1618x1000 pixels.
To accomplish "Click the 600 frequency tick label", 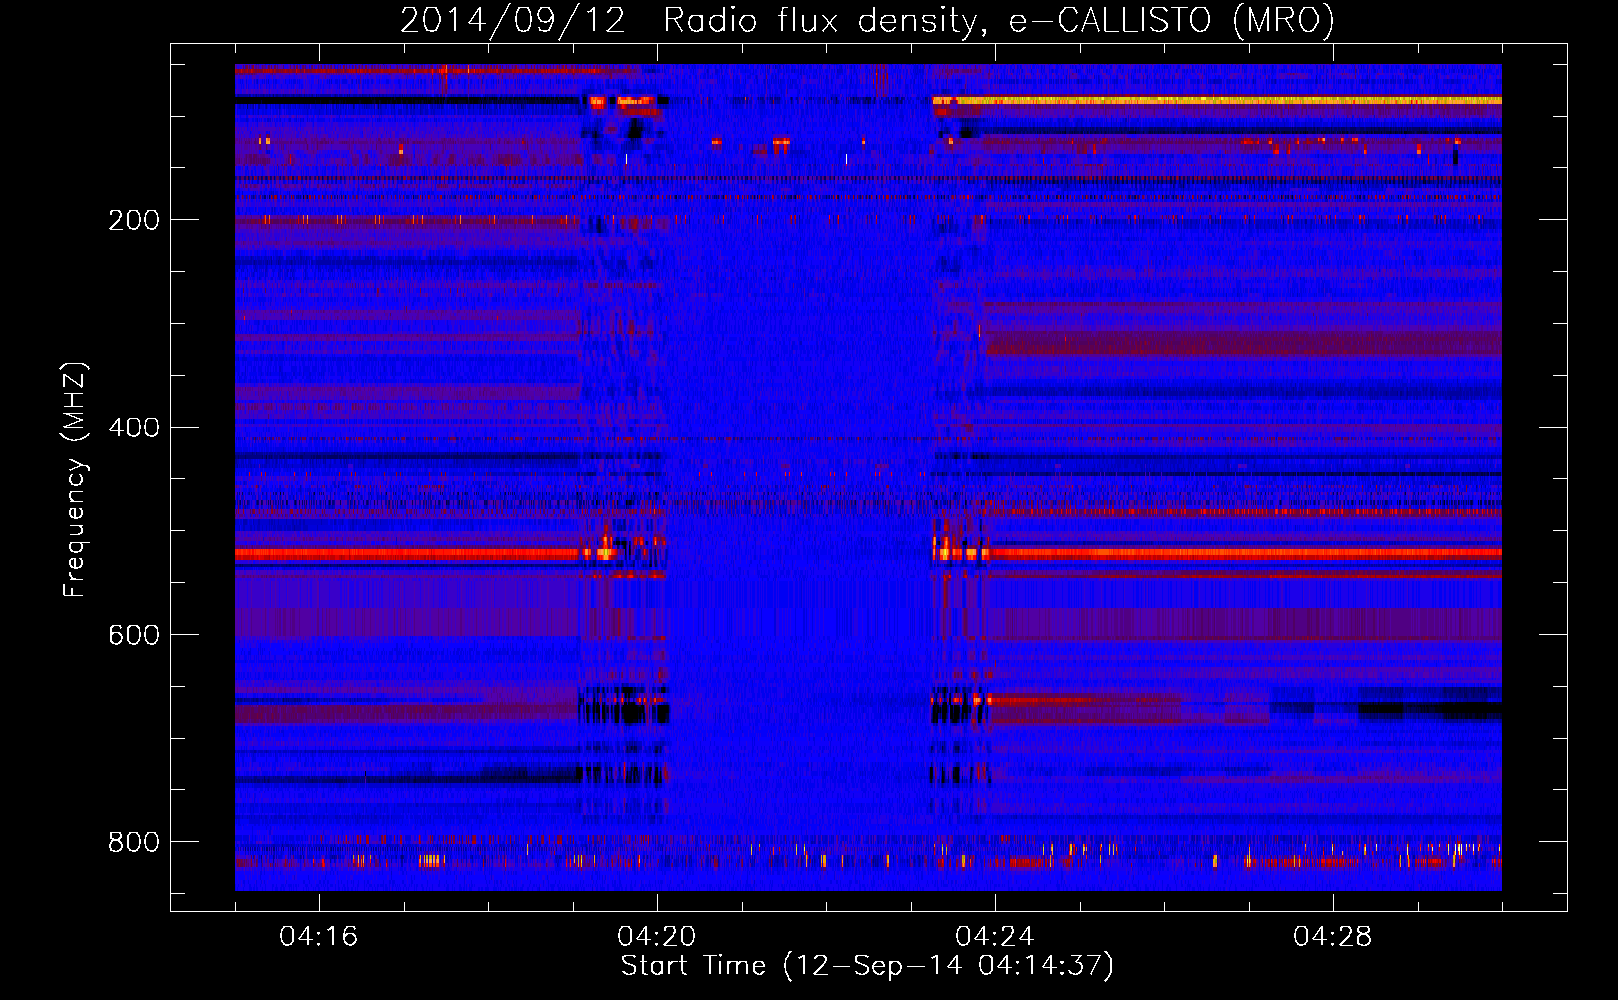I will pos(134,635).
